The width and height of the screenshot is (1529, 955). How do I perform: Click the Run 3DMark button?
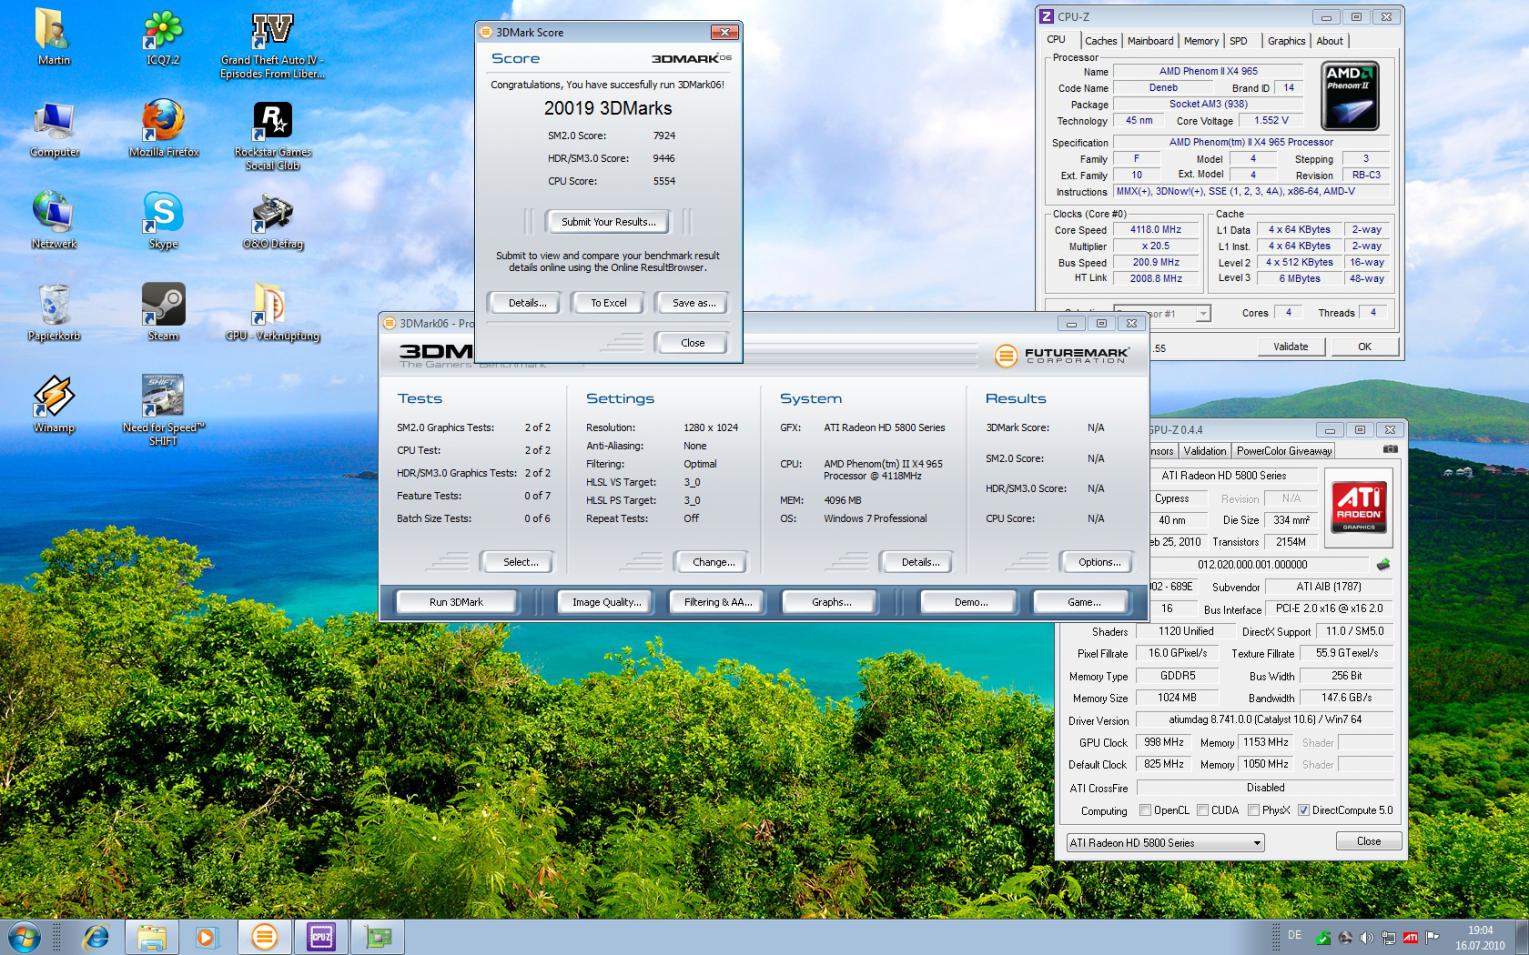pyautogui.click(x=456, y=602)
